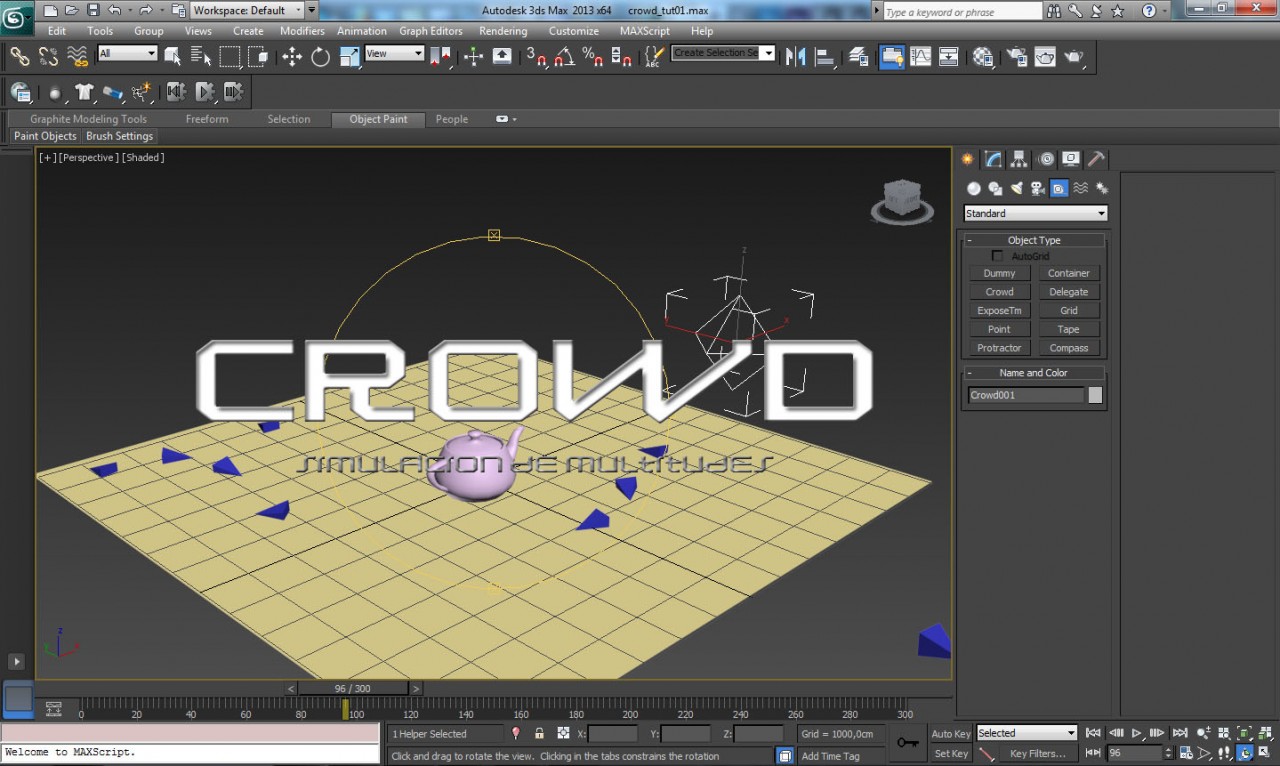The image size is (1280, 766).
Task: Click the ExposeTm helper button
Action: (999, 311)
